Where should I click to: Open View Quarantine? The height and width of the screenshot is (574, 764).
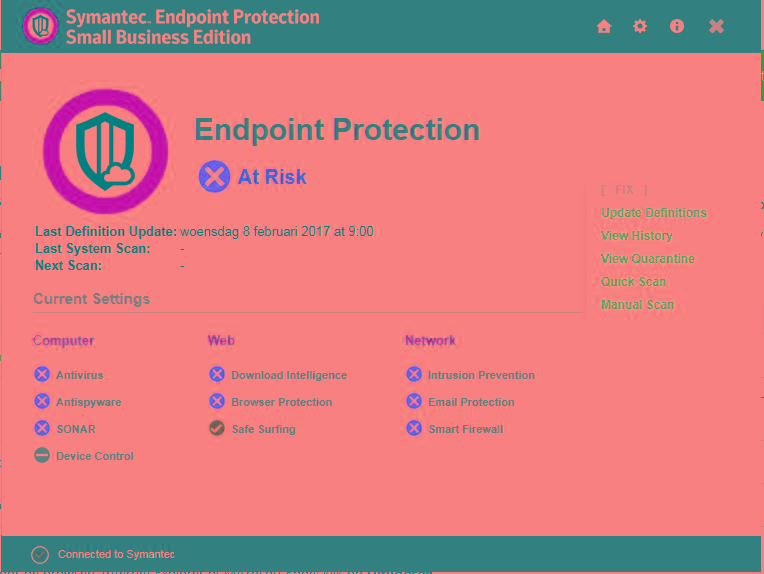click(x=648, y=259)
